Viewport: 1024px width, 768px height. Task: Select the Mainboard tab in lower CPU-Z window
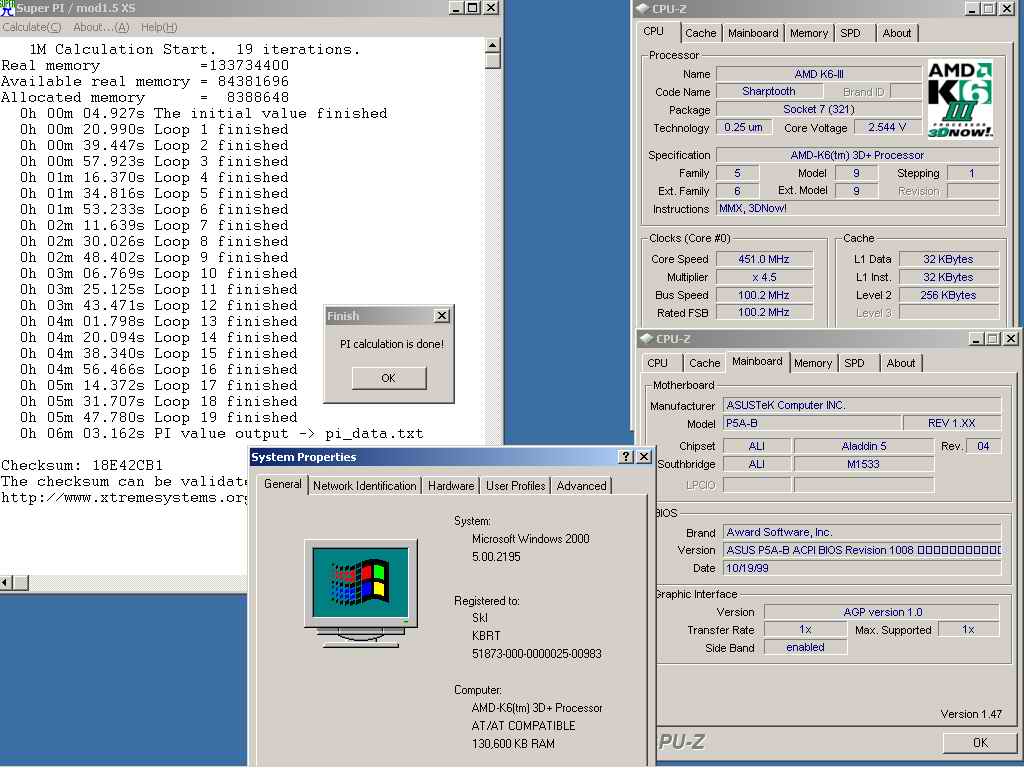point(757,361)
